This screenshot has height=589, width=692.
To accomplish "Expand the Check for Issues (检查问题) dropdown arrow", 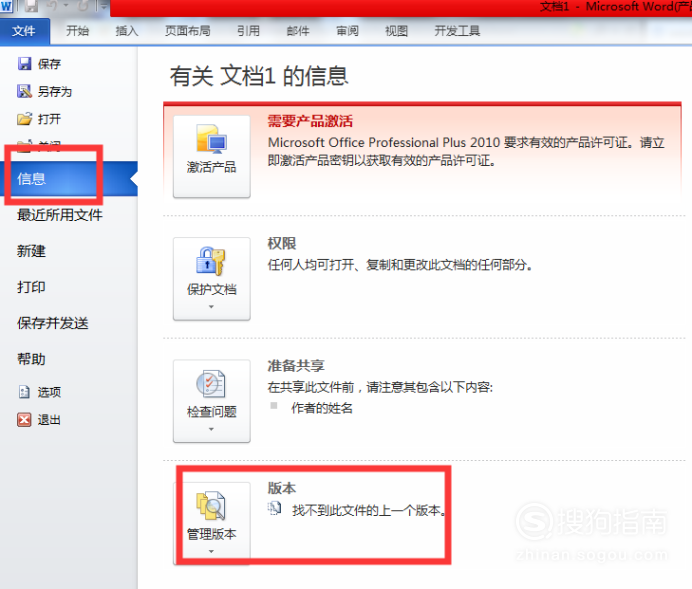I will [211, 429].
